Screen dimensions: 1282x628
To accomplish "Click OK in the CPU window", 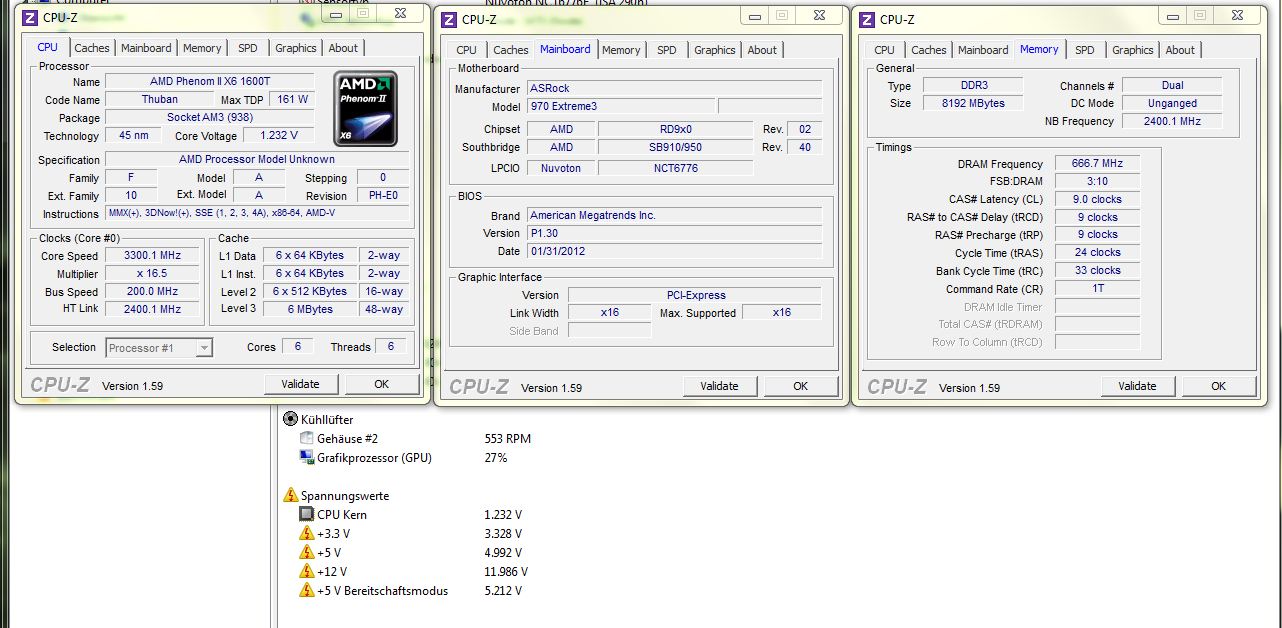I will point(382,384).
